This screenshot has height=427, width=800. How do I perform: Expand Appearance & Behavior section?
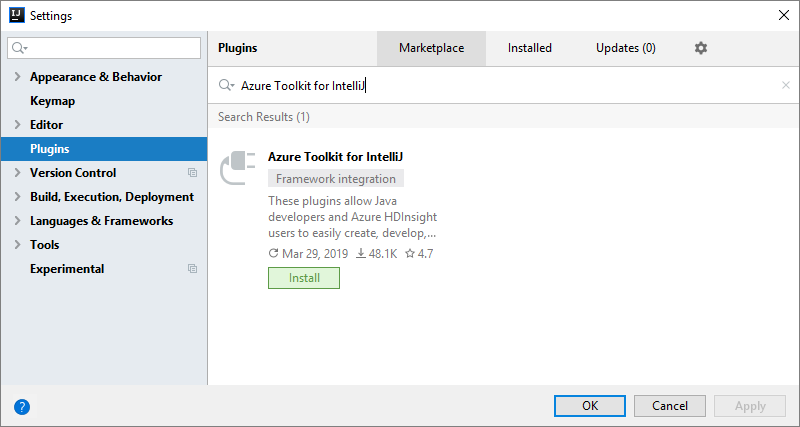[x=17, y=77]
